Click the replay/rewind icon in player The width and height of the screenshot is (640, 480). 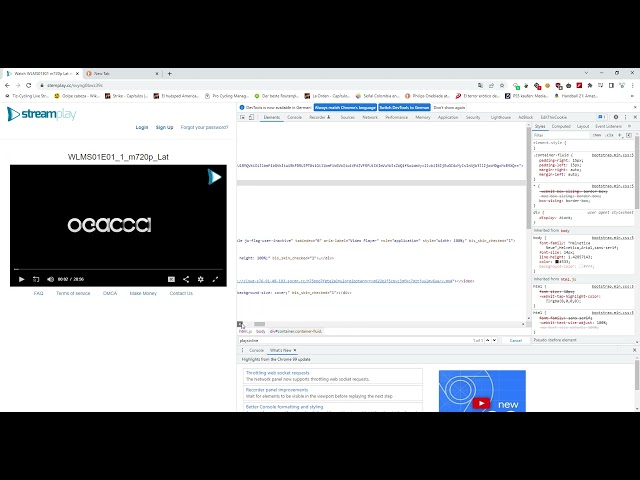click(x=36, y=279)
